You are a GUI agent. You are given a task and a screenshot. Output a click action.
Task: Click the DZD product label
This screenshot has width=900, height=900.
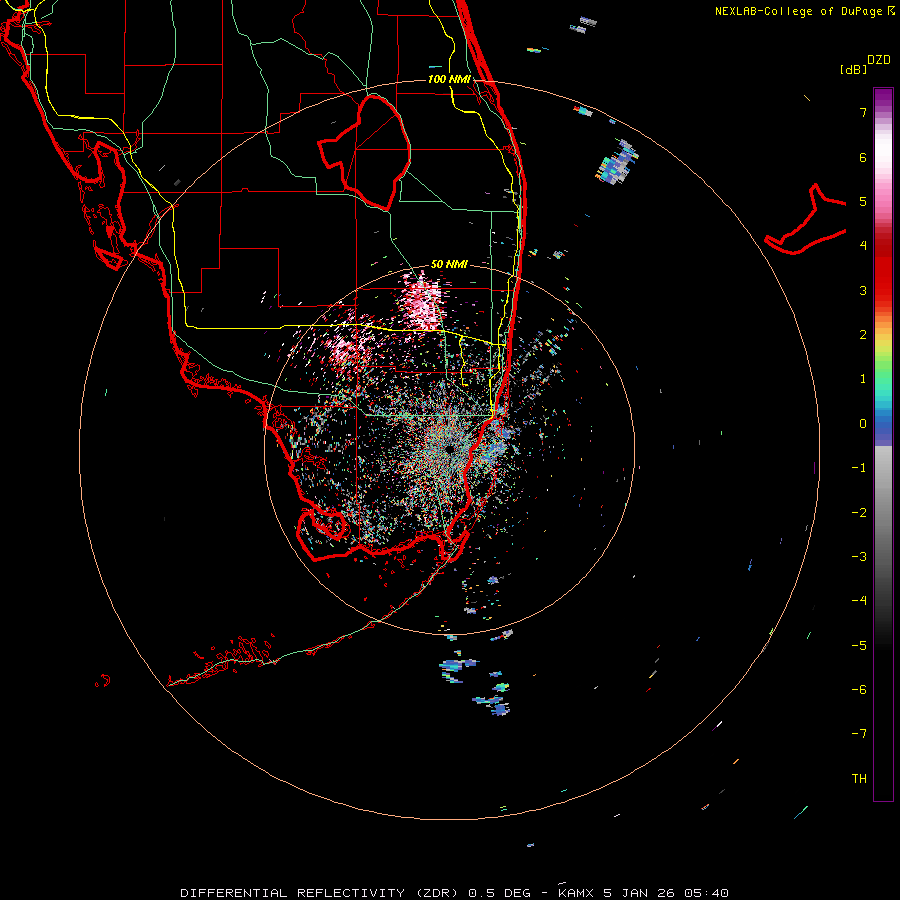(x=879, y=60)
